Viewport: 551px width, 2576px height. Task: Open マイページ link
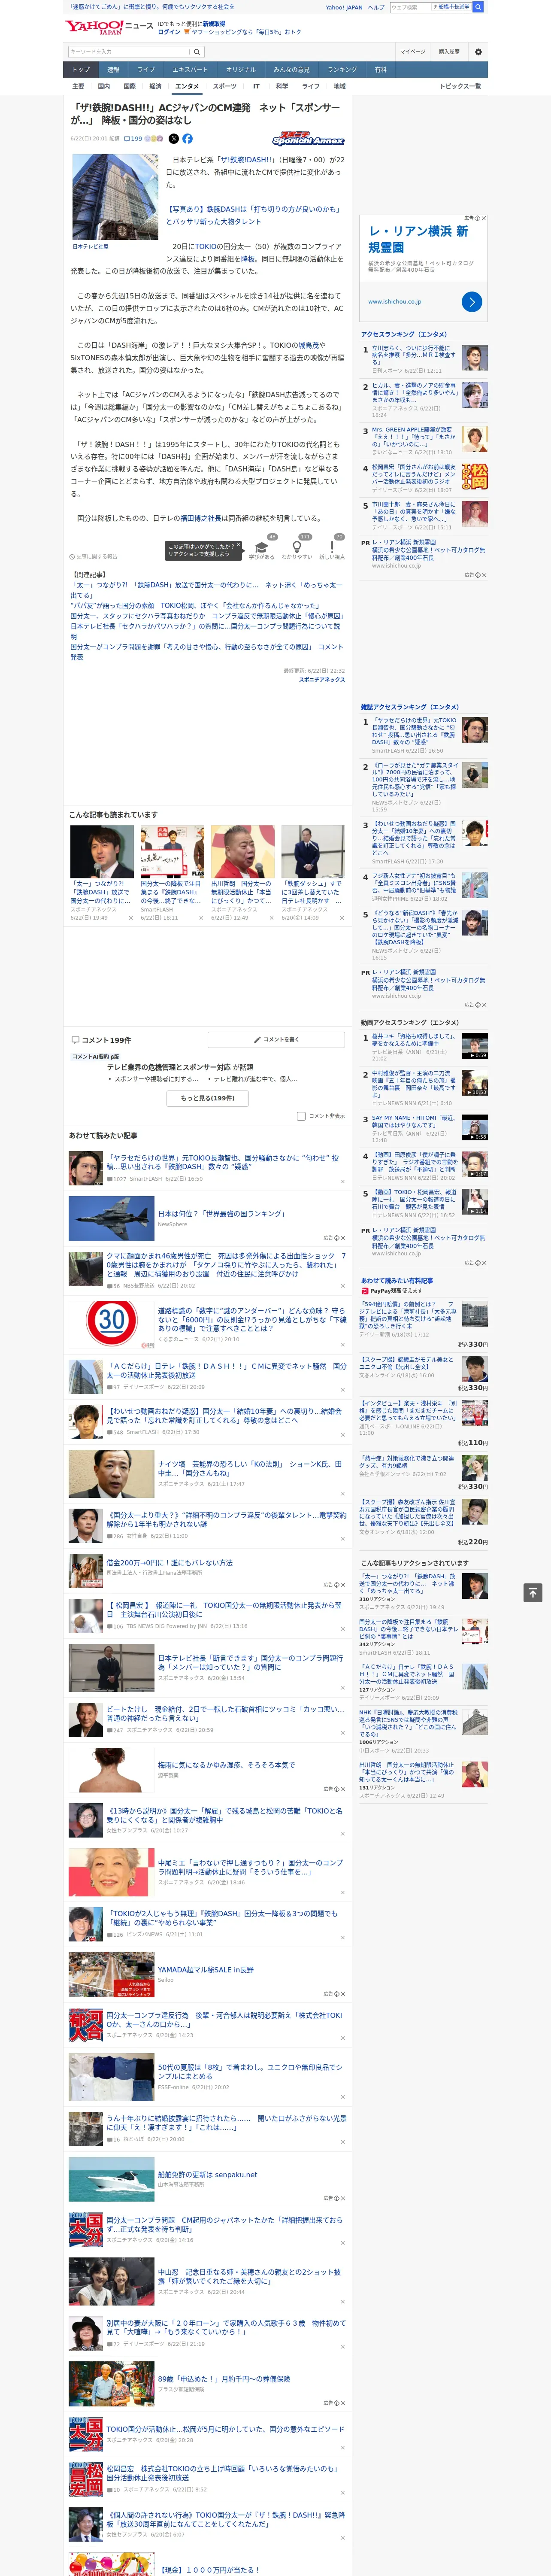pyautogui.click(x=412, y=51)
